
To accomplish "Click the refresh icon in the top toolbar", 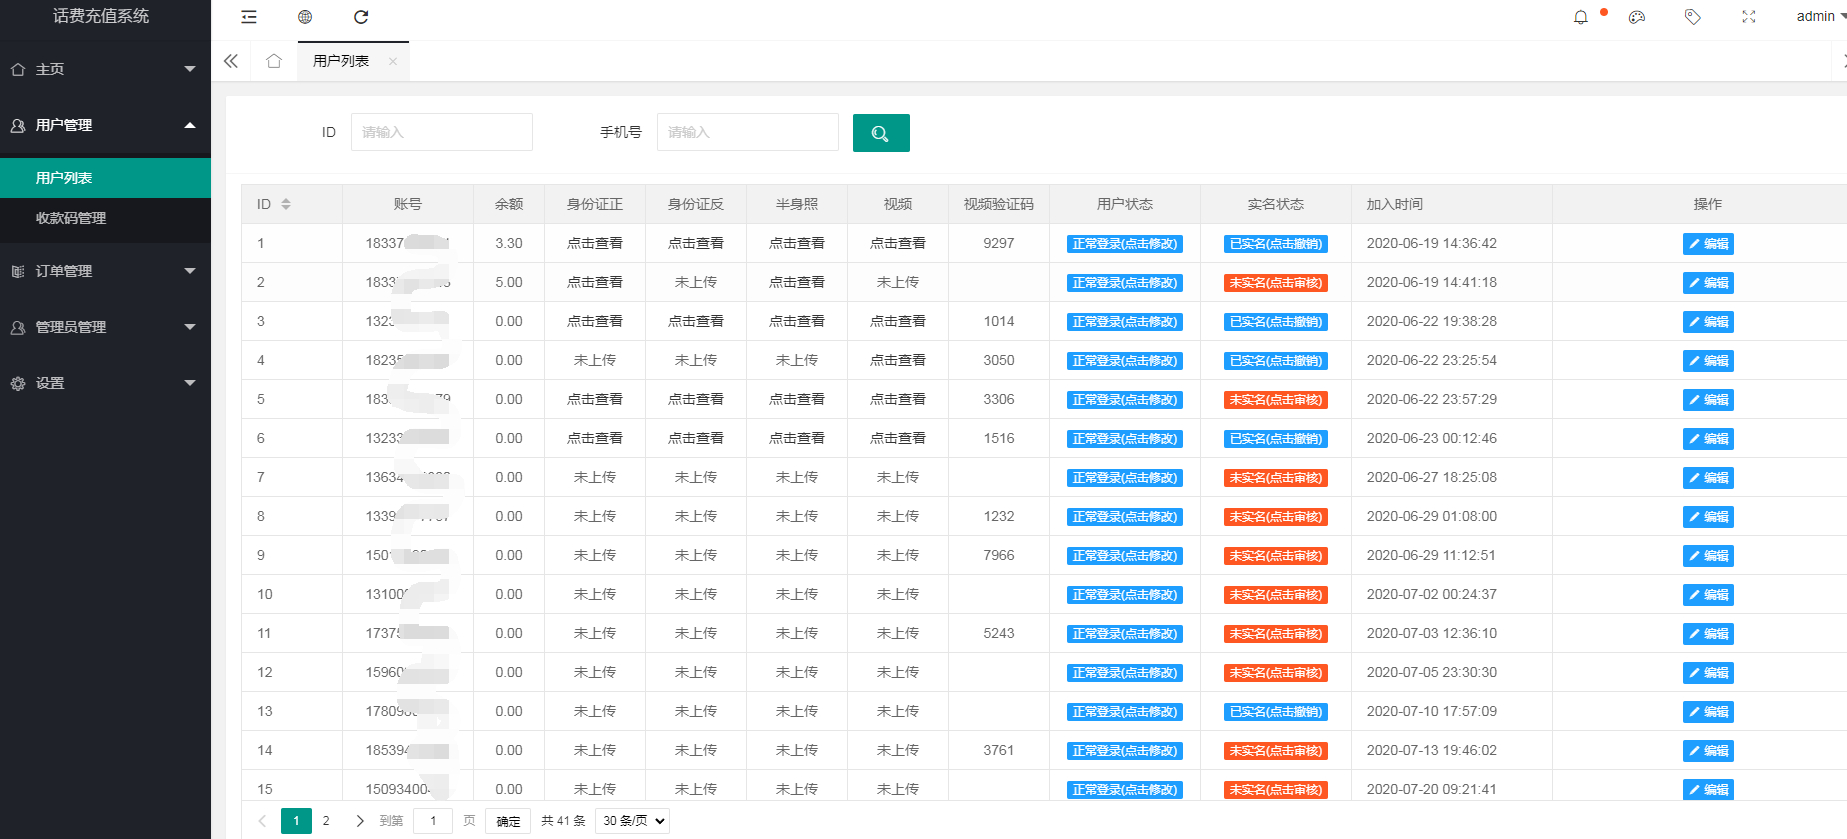I will (361, 17).
